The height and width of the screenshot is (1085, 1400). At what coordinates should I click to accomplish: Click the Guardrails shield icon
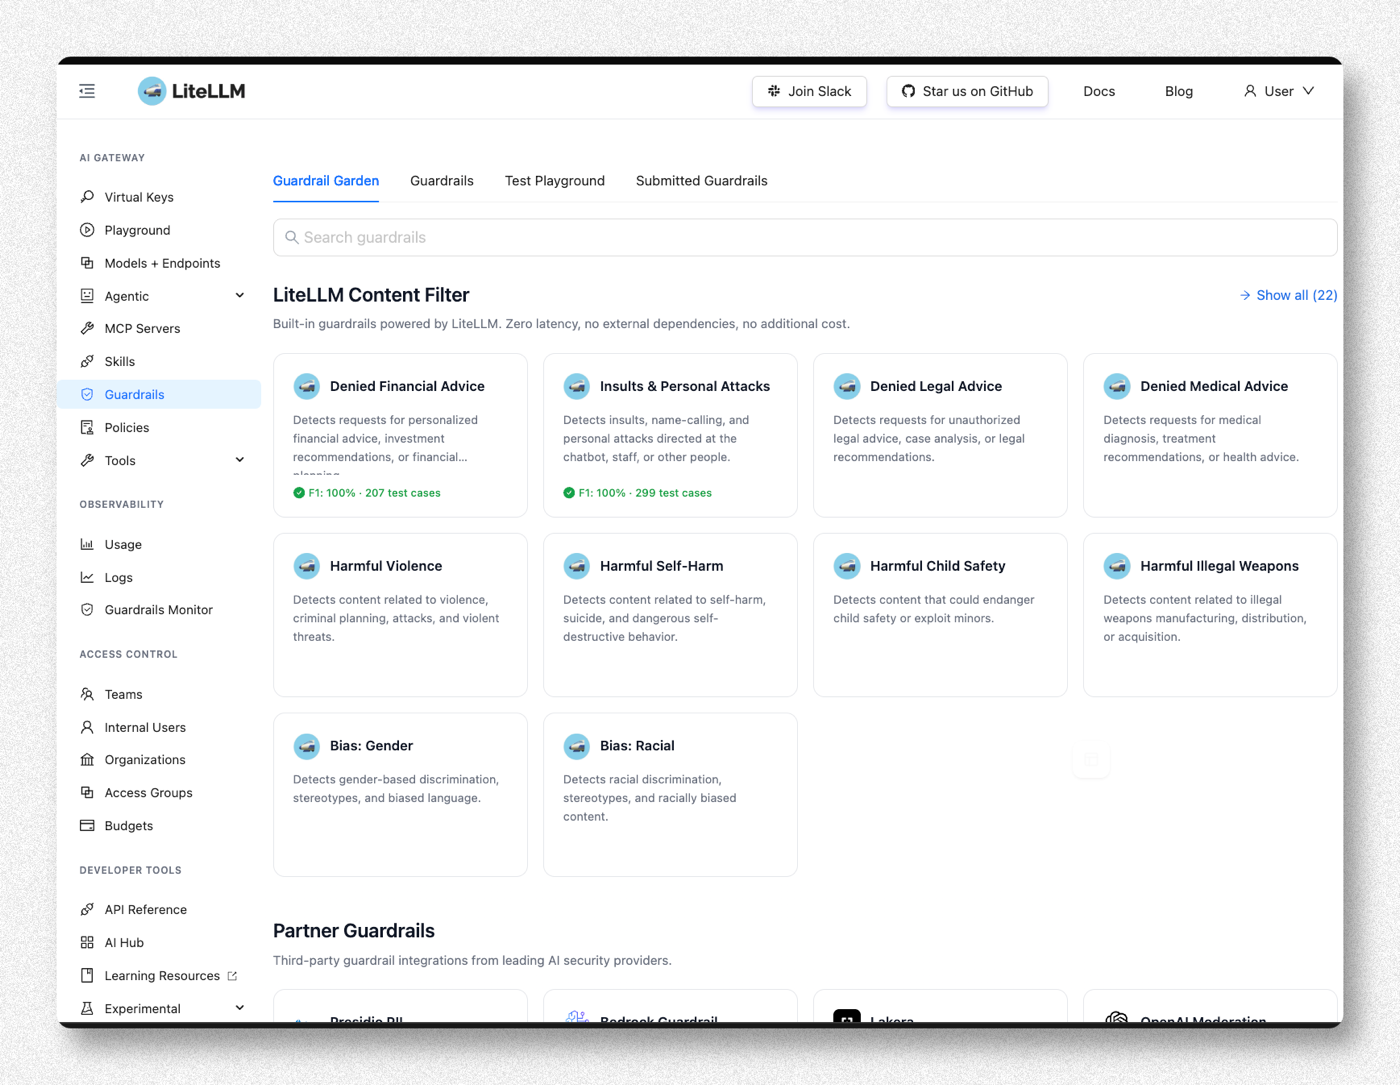[x=87, y=394]
